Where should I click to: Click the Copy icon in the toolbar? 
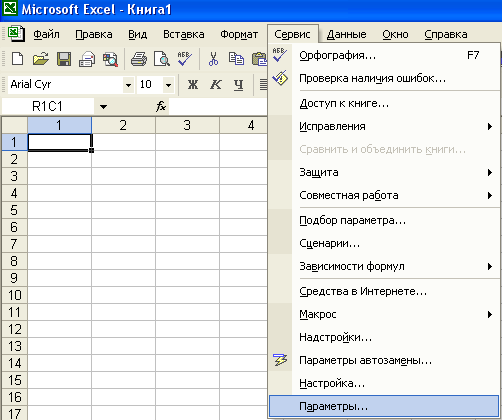pyautogui.click(x=236, y=59)
